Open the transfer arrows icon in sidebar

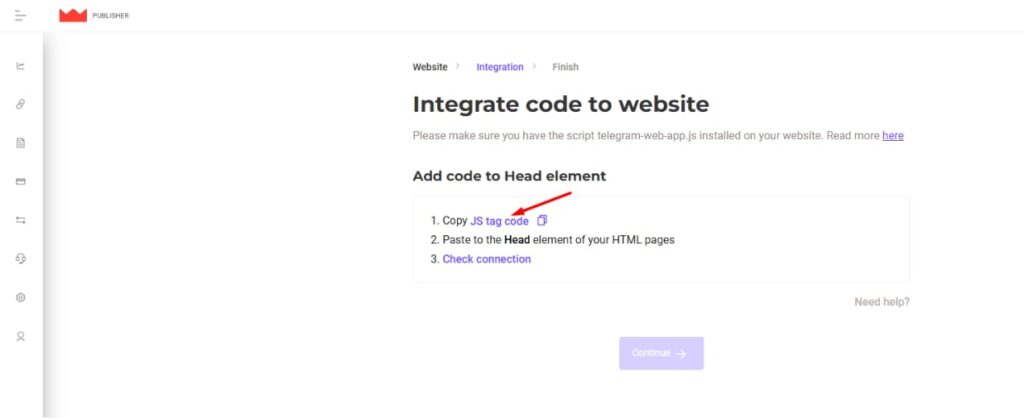pos(21,221)
